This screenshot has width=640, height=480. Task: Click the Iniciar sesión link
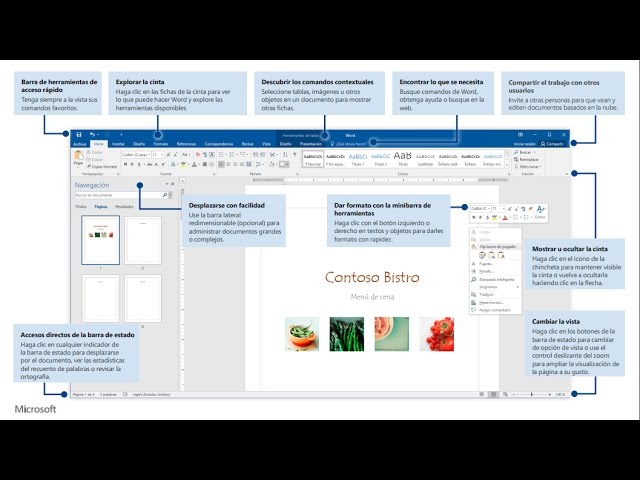pyautogui.click(x=524, y=144)
